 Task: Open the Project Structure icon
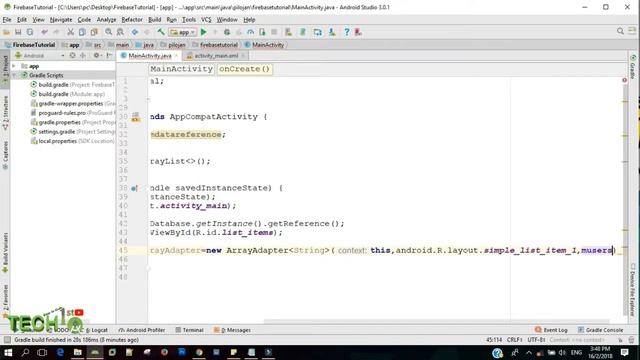pyautogui.click(x=318, y=32)
